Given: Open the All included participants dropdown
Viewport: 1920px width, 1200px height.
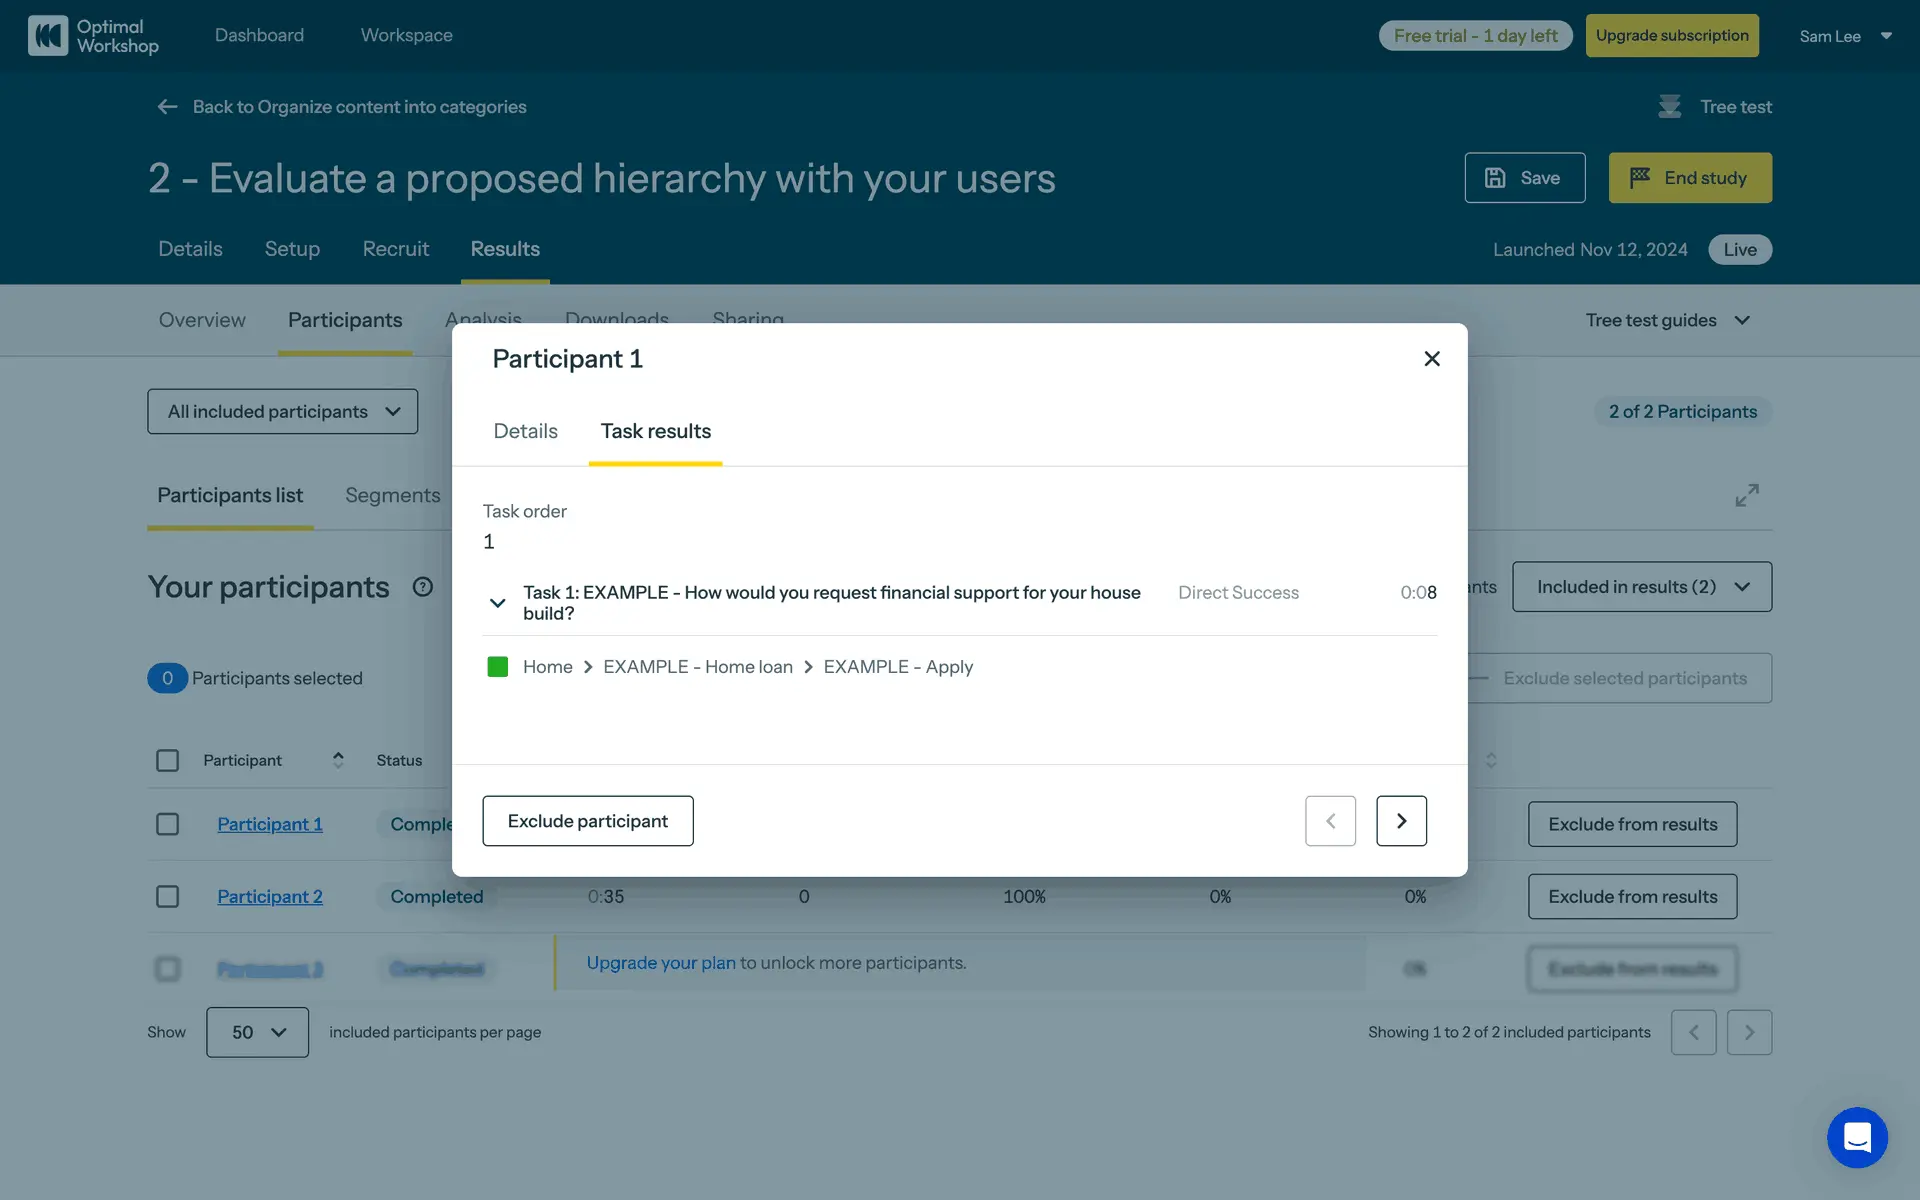Looking at the screenshot, I should click(283, 412).
